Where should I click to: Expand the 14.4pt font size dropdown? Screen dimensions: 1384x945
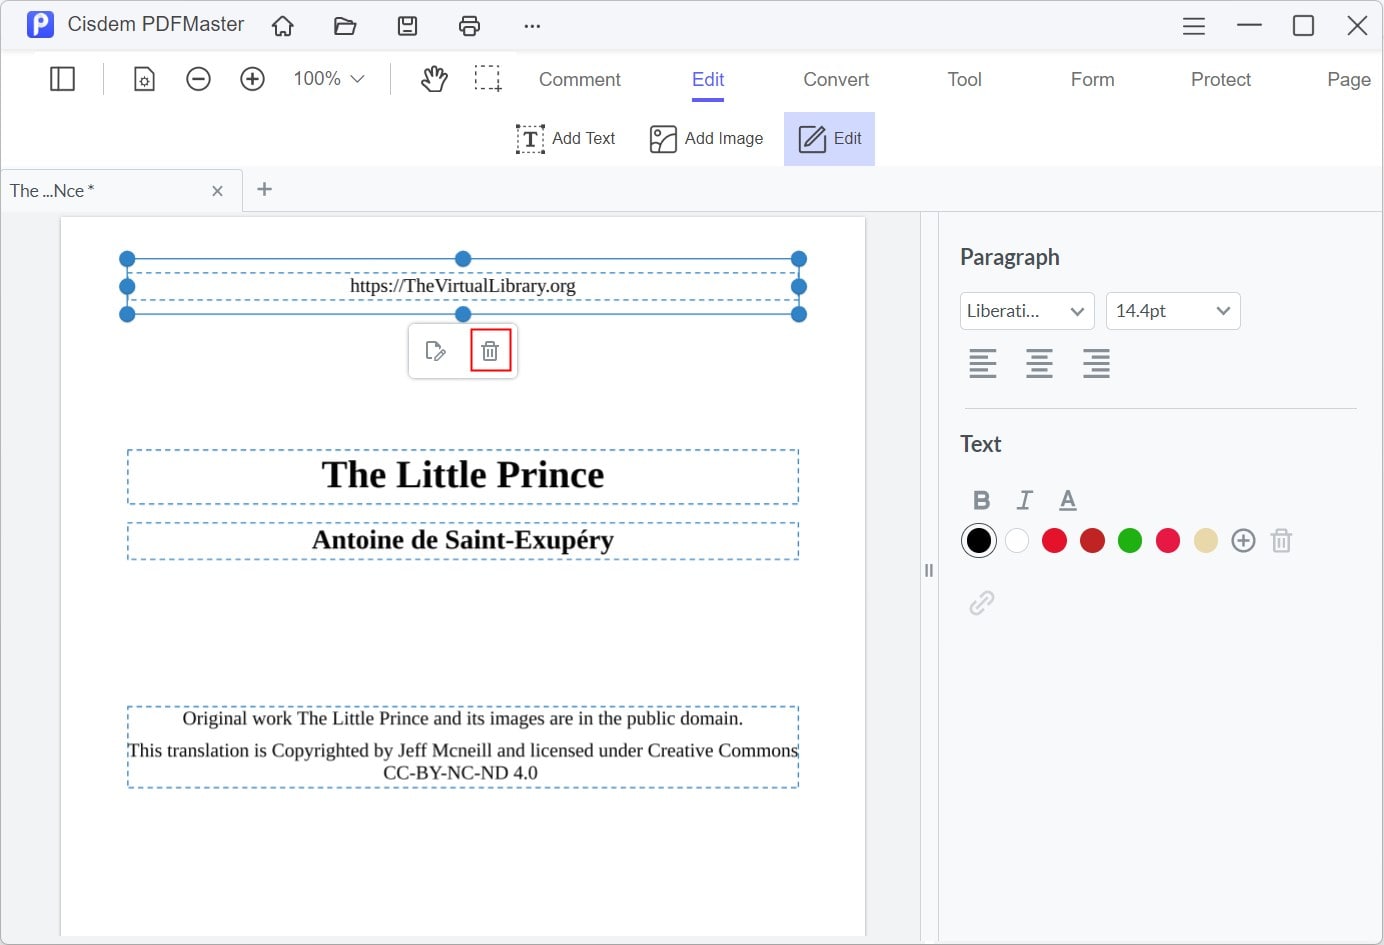point(1172,311)
